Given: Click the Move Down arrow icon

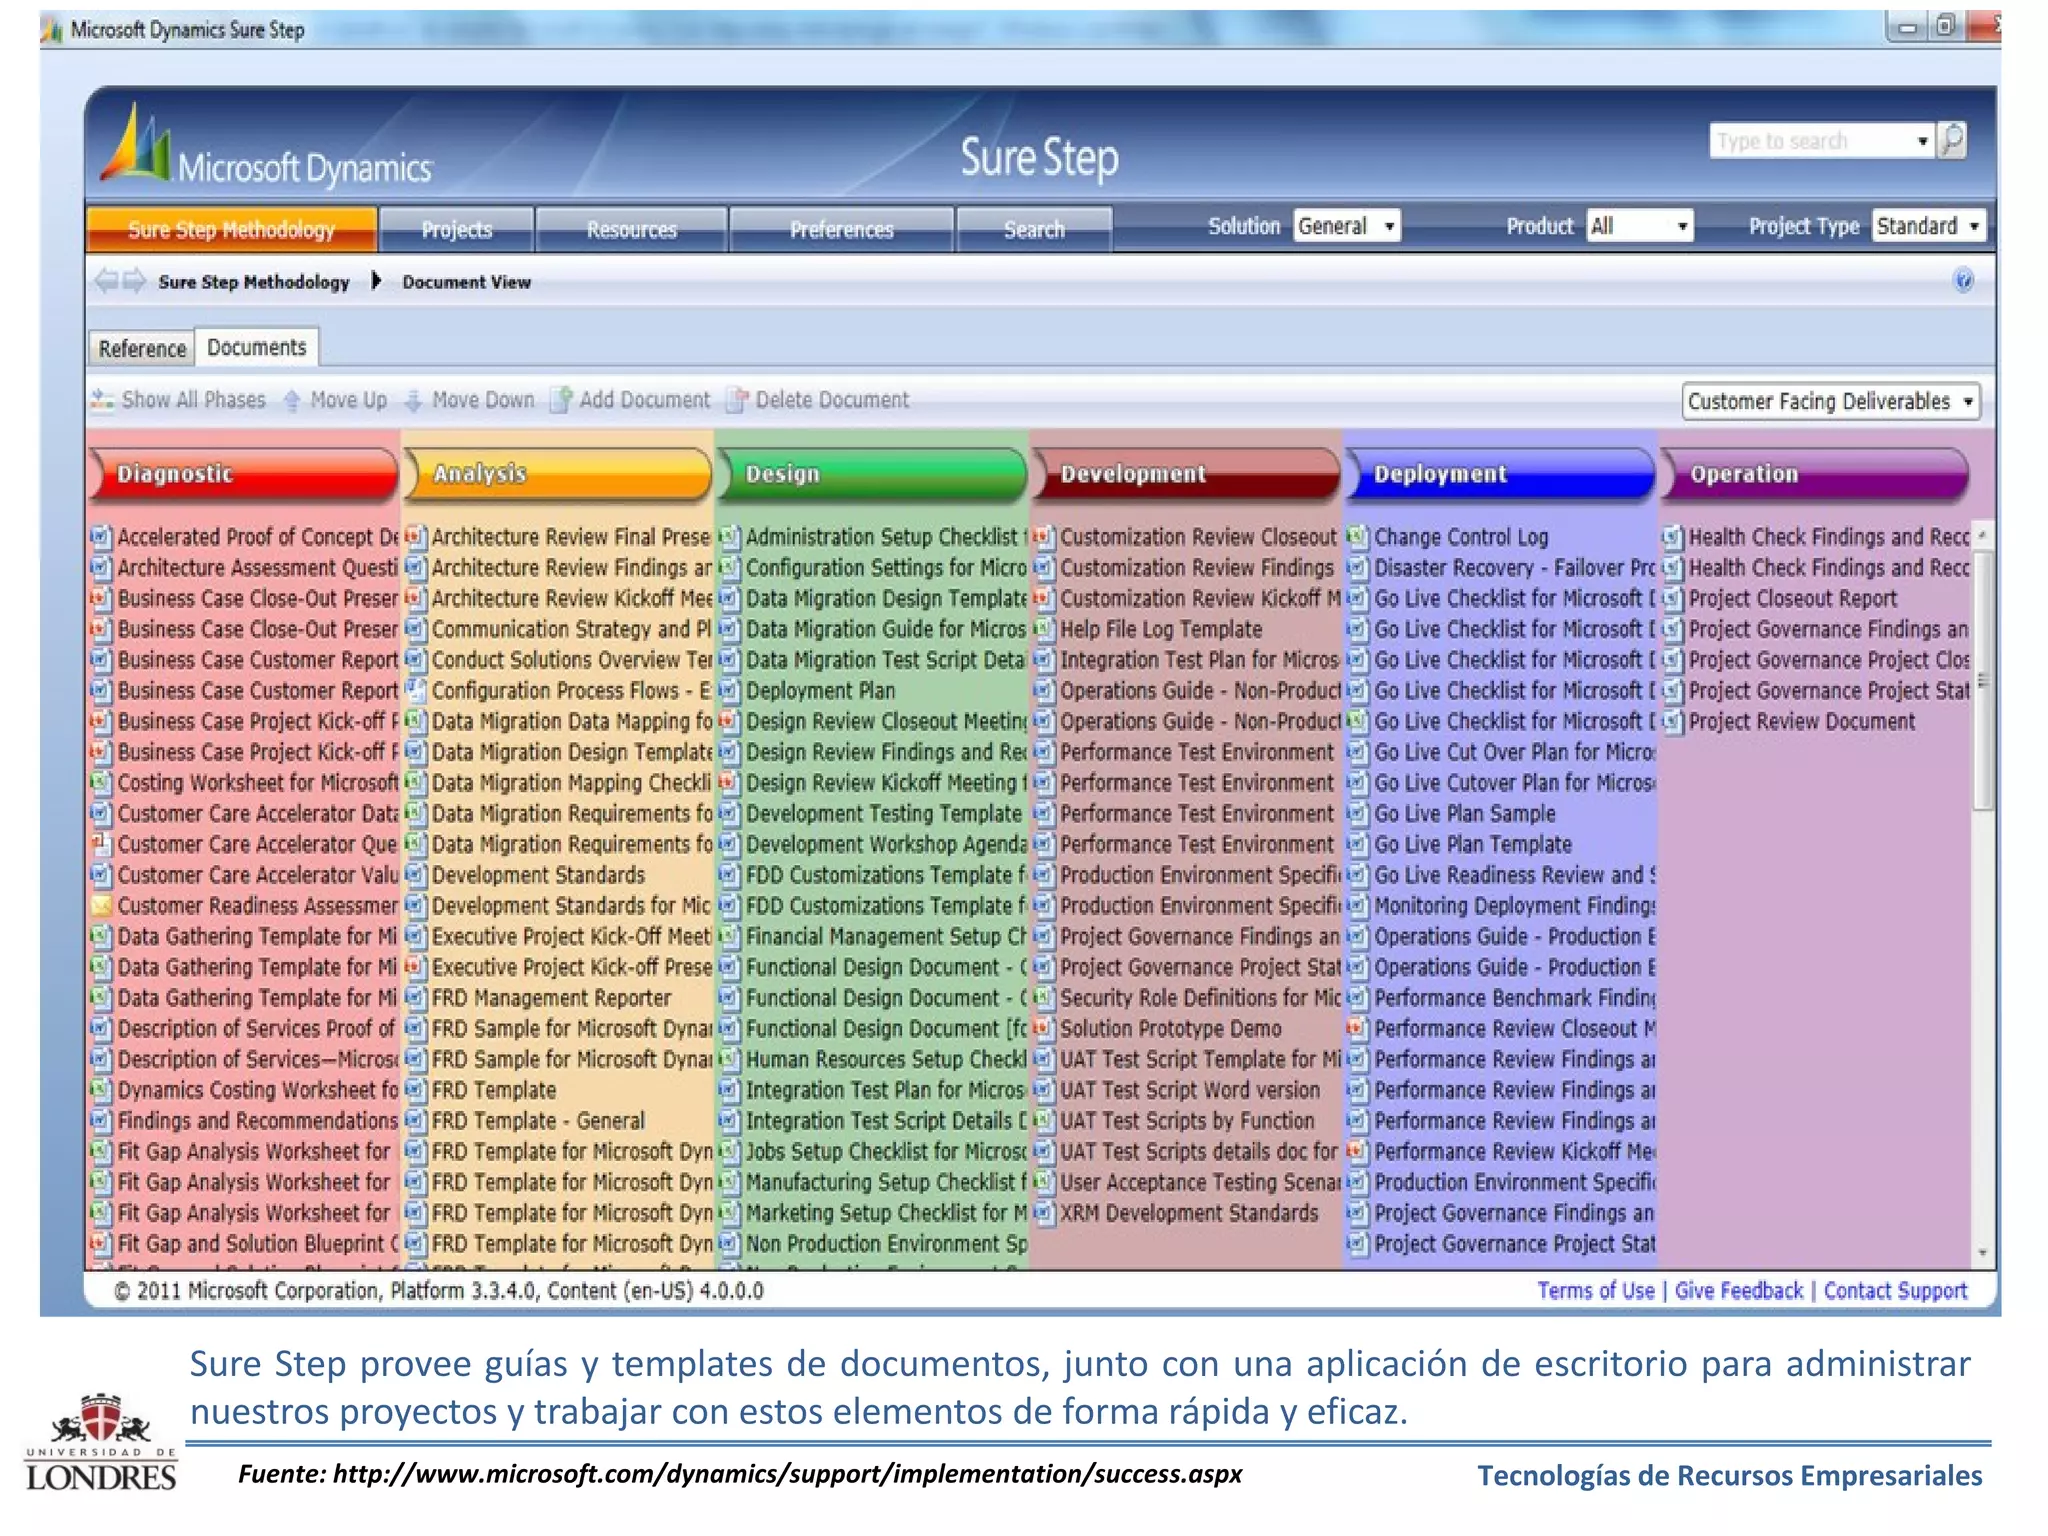Looking at the screenshot, I should tap(413, 401).
